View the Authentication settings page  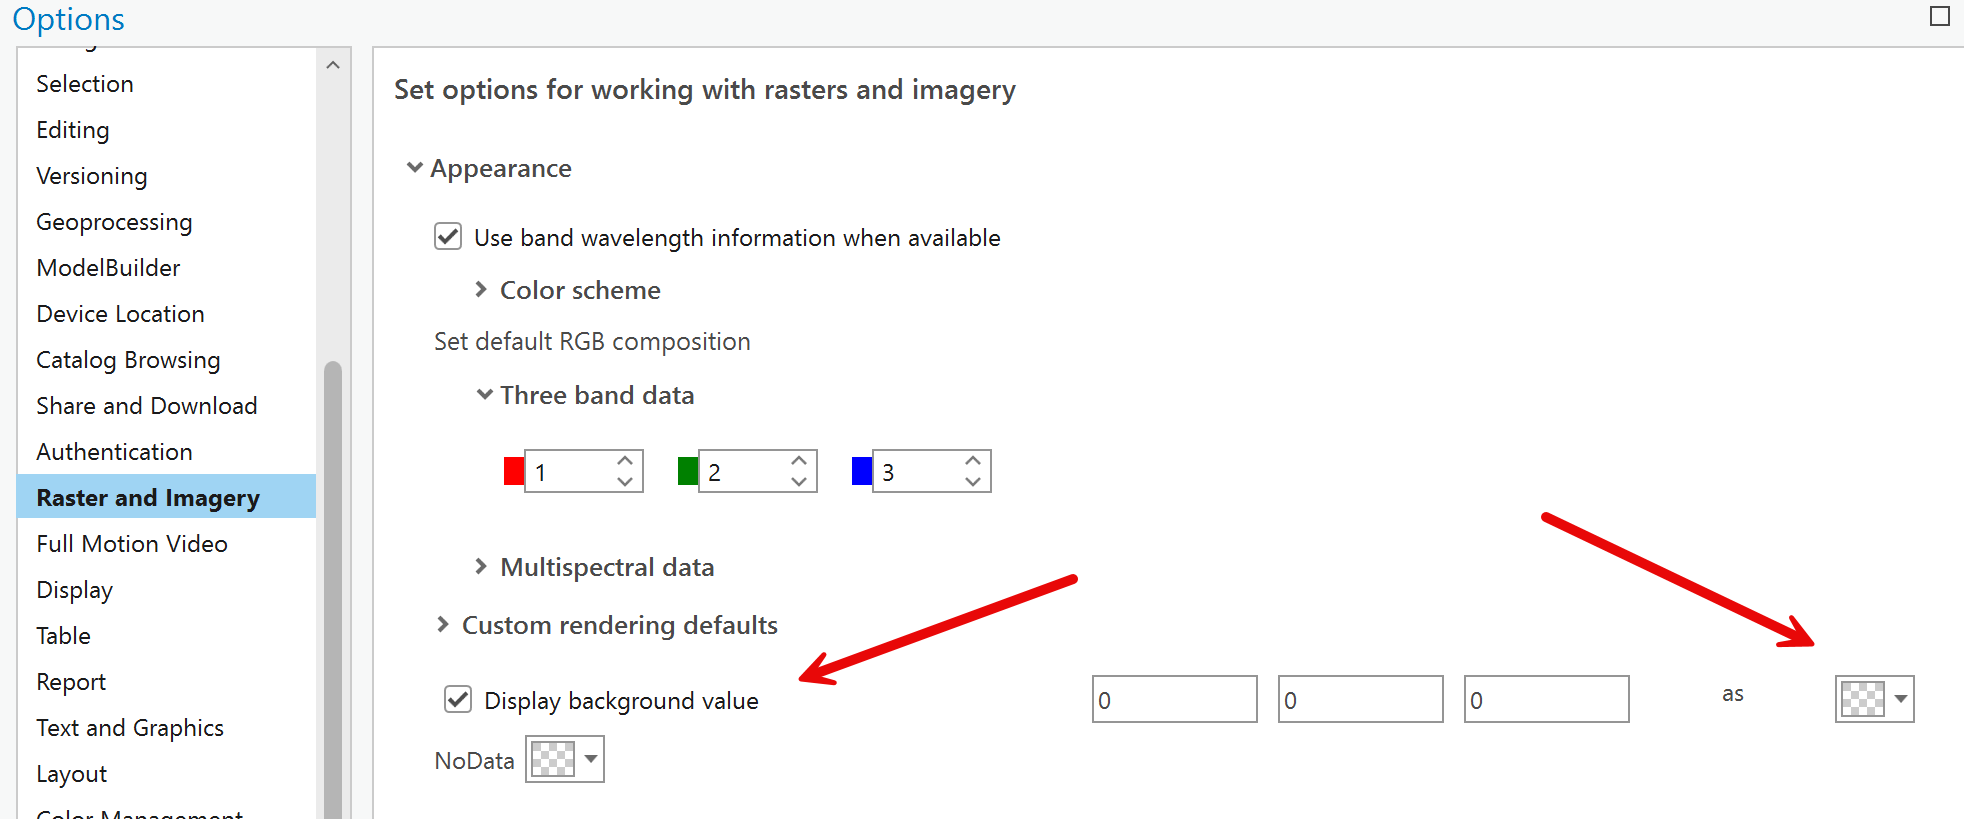point(113,451)
